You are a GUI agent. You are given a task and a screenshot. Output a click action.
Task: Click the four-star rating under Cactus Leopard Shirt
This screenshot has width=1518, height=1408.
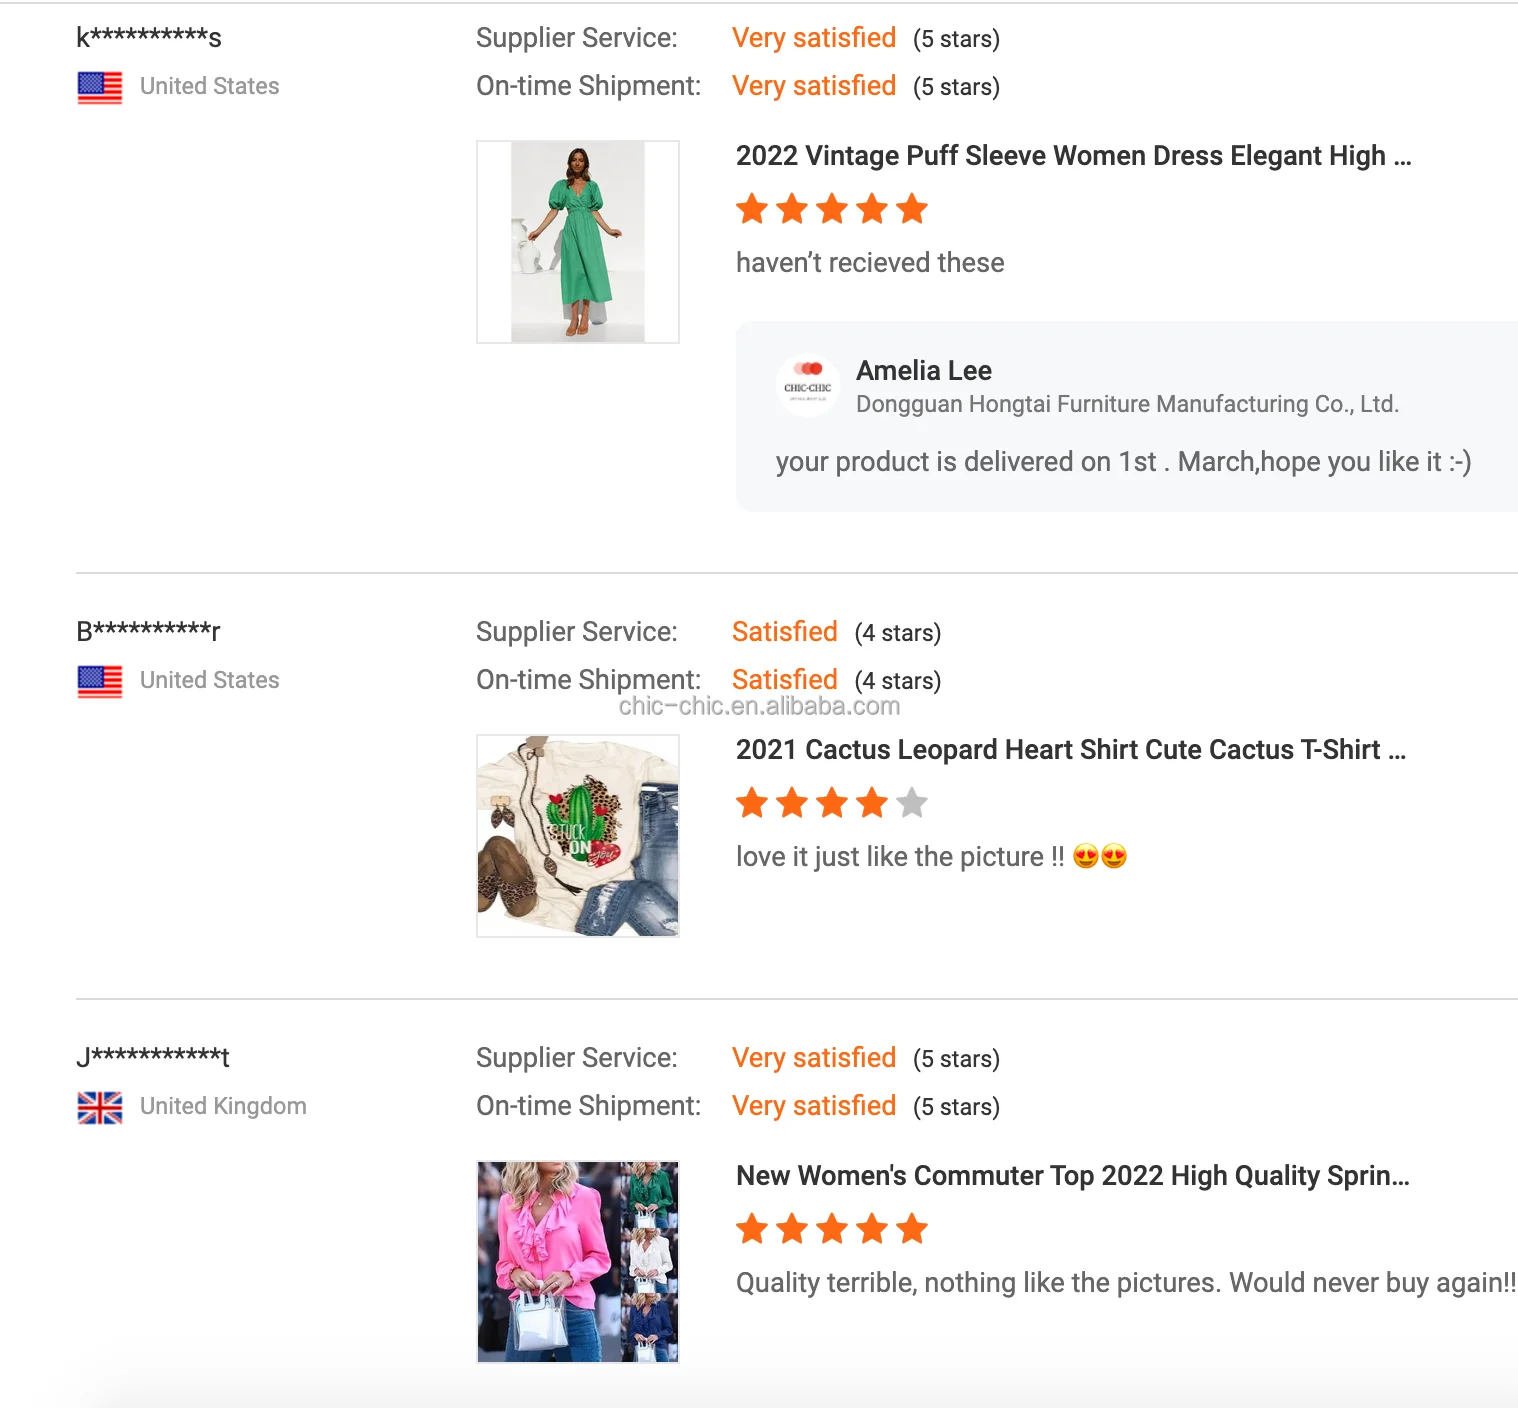click(x=832, y=803)
